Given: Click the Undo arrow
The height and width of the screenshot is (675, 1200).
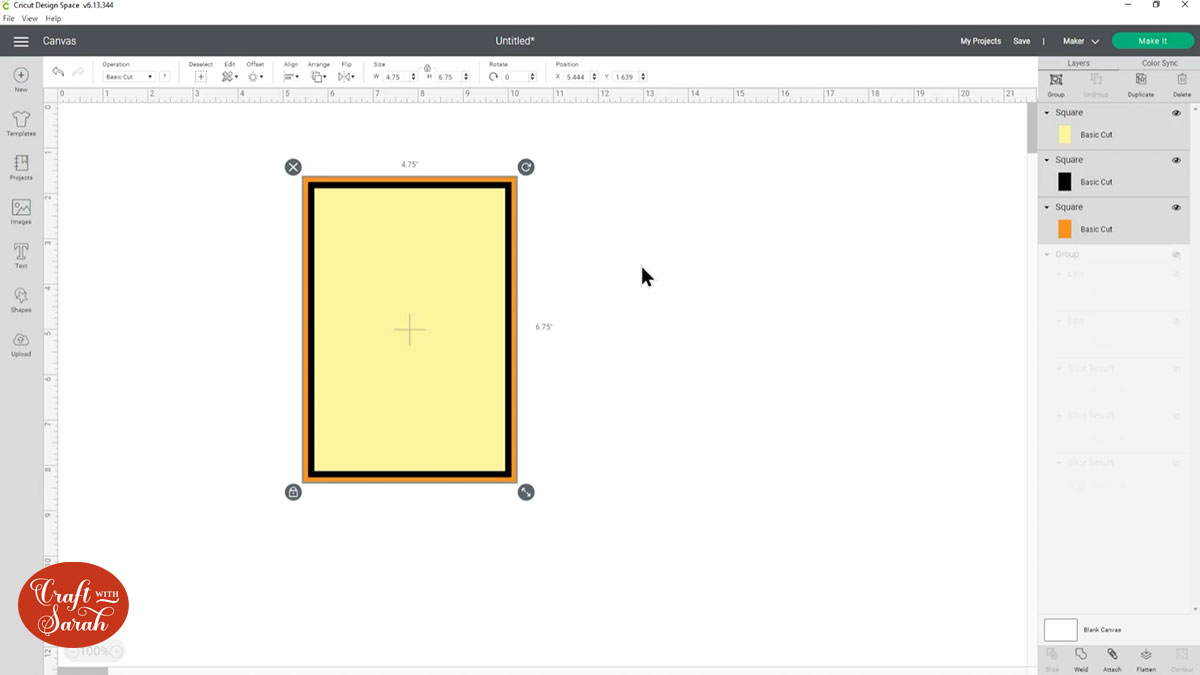Looking at the screenshot, I should click(58, 72).
